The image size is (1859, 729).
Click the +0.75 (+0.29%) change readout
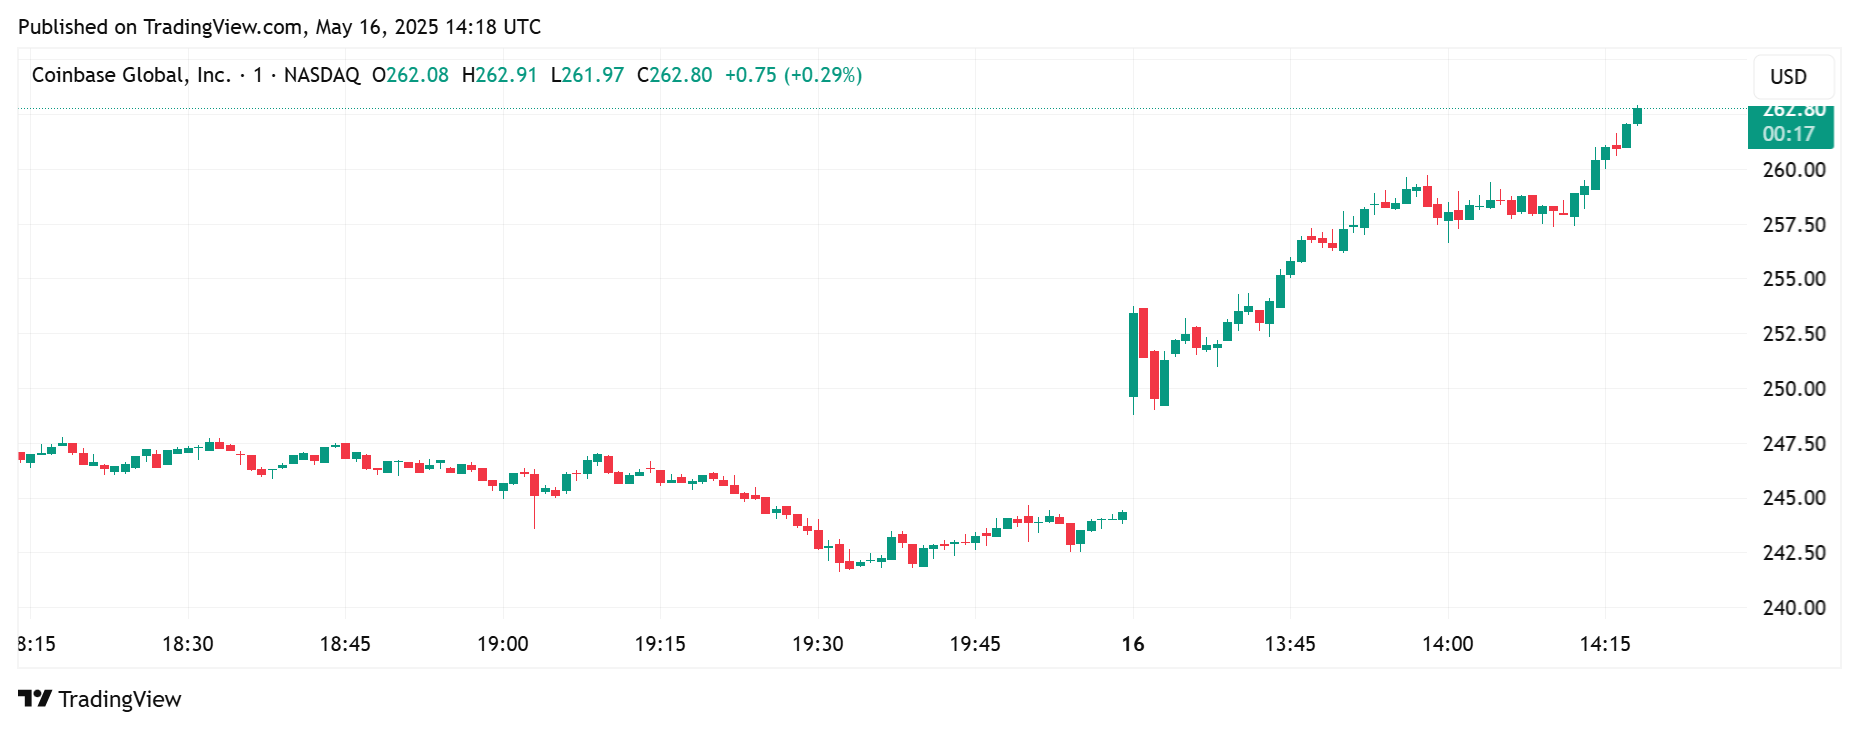point(793,75)
